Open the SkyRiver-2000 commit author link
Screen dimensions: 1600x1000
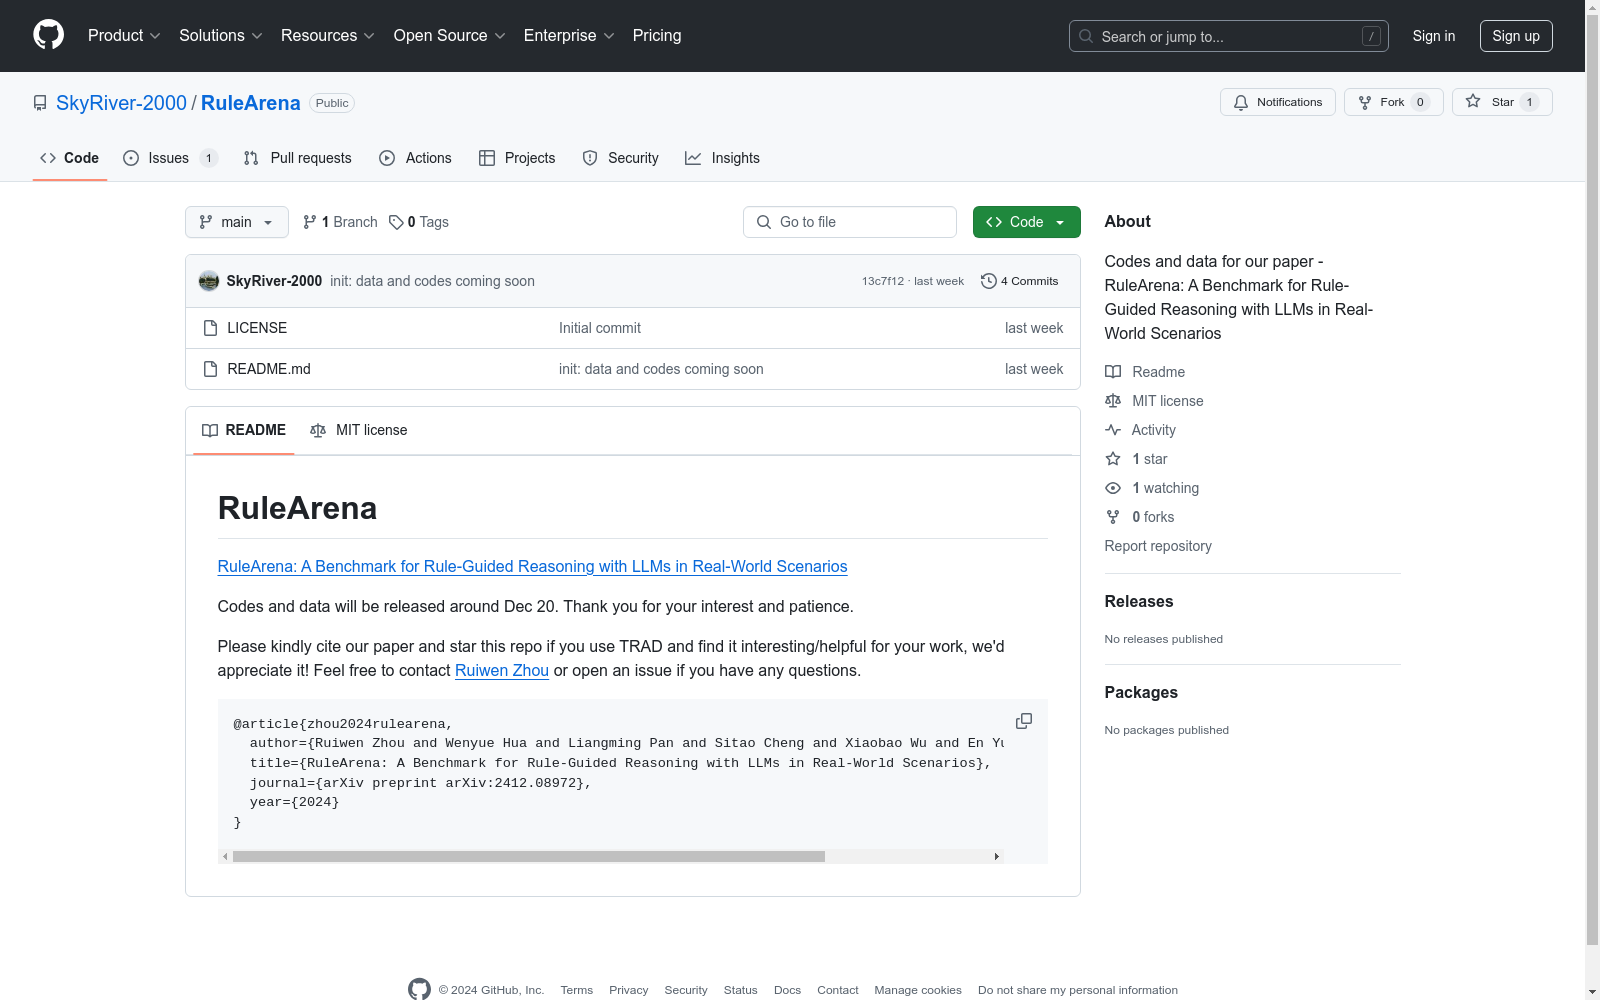coord(274,281)
